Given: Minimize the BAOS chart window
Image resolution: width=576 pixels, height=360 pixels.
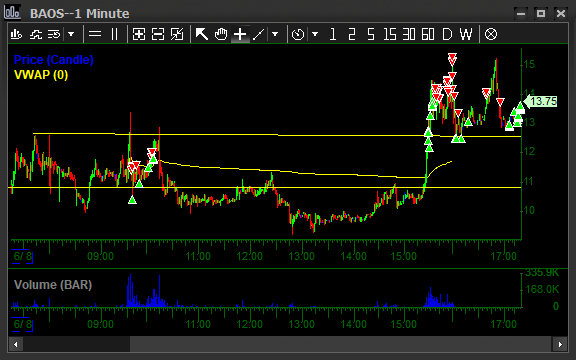Looking at the screenshot, I should (521, 14).
